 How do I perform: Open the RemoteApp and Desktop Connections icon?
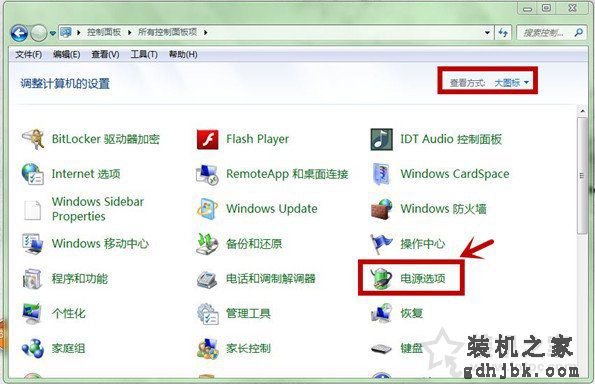(207, 174)
